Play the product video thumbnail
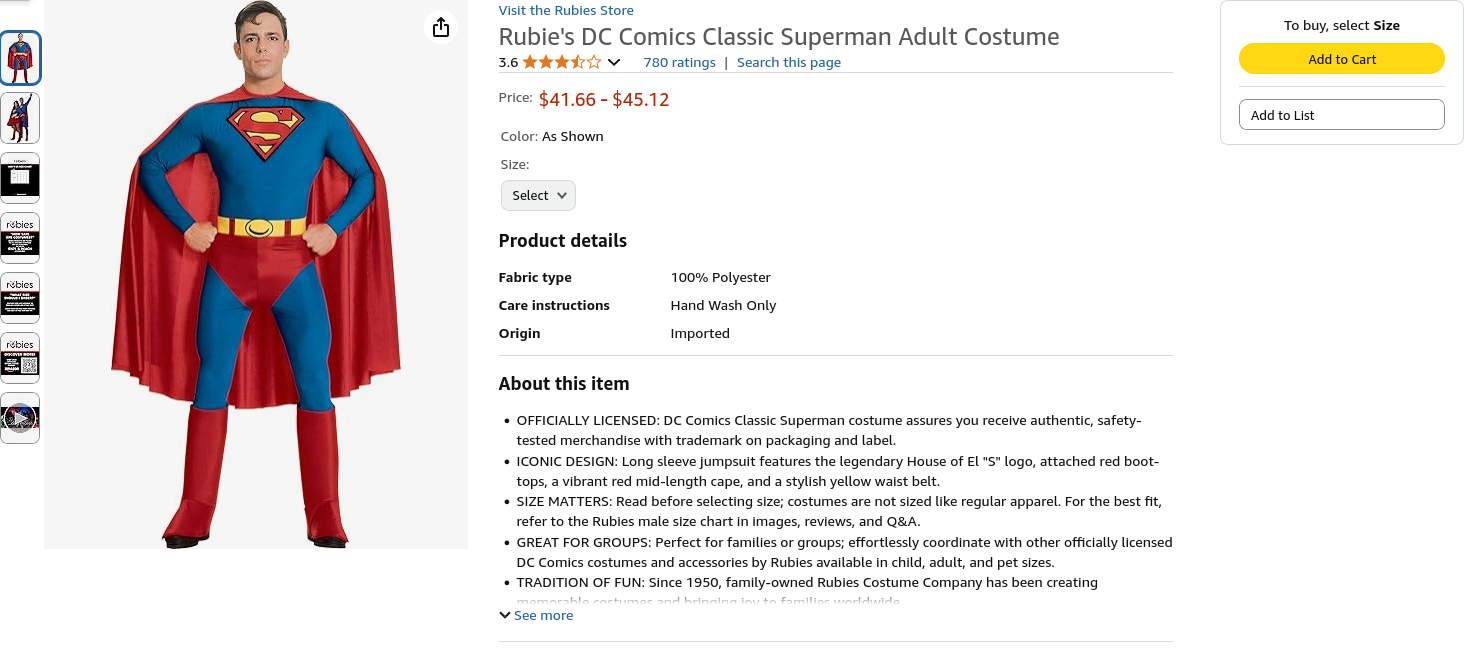1464x658 pixels. [20, 417]
